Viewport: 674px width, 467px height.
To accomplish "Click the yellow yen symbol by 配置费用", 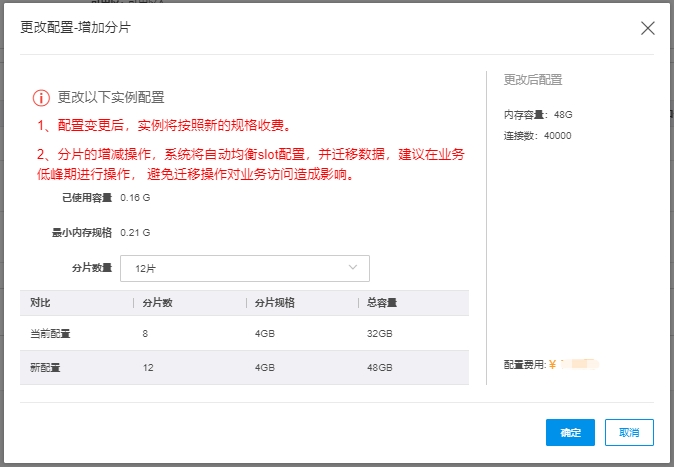I will click(551, 365).
